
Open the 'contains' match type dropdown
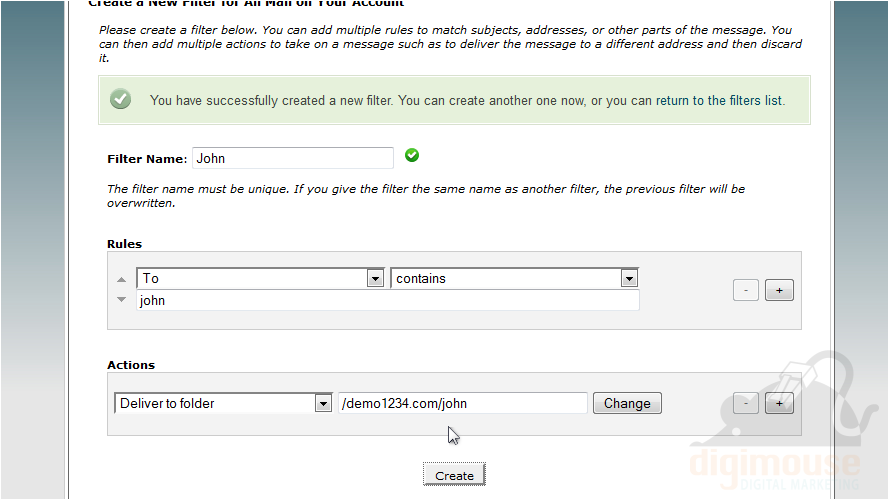514,278
